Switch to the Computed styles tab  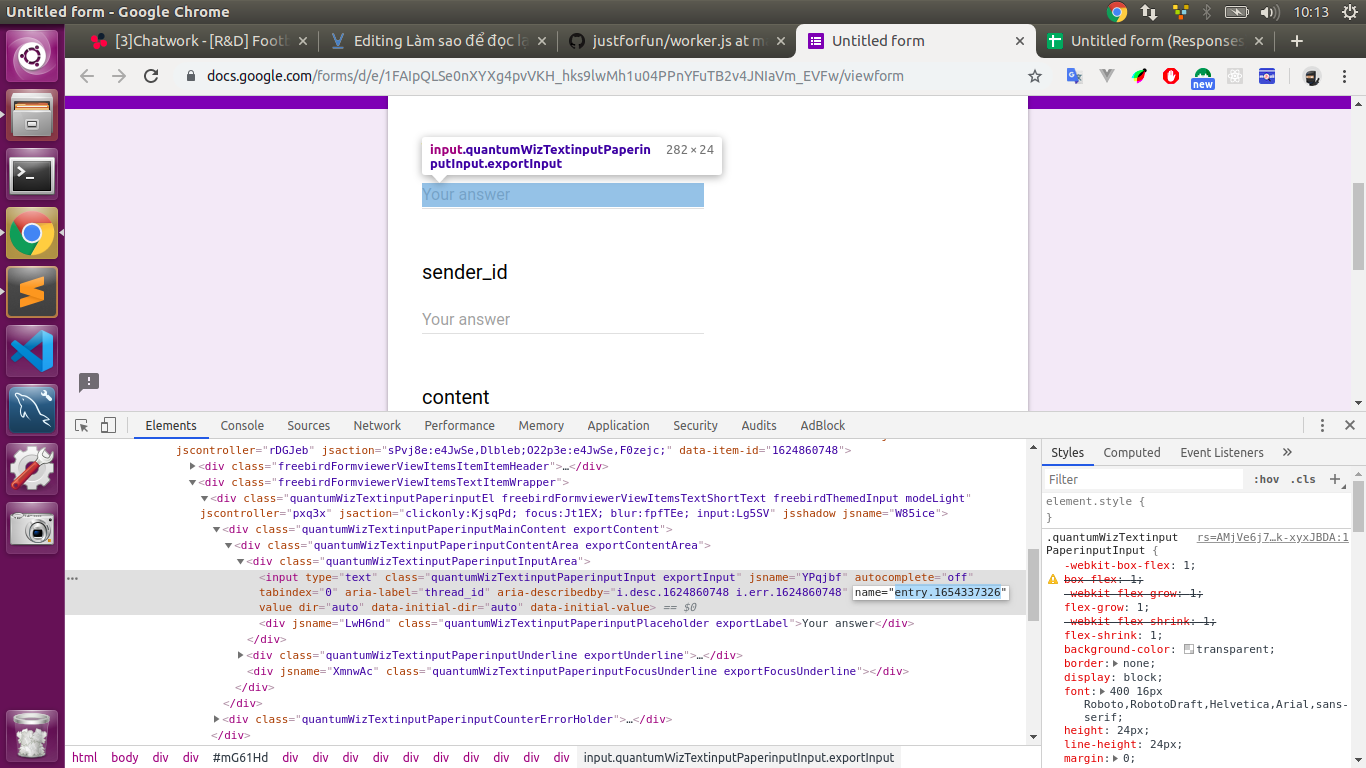pyautogui.click(x=1132, y=452)
